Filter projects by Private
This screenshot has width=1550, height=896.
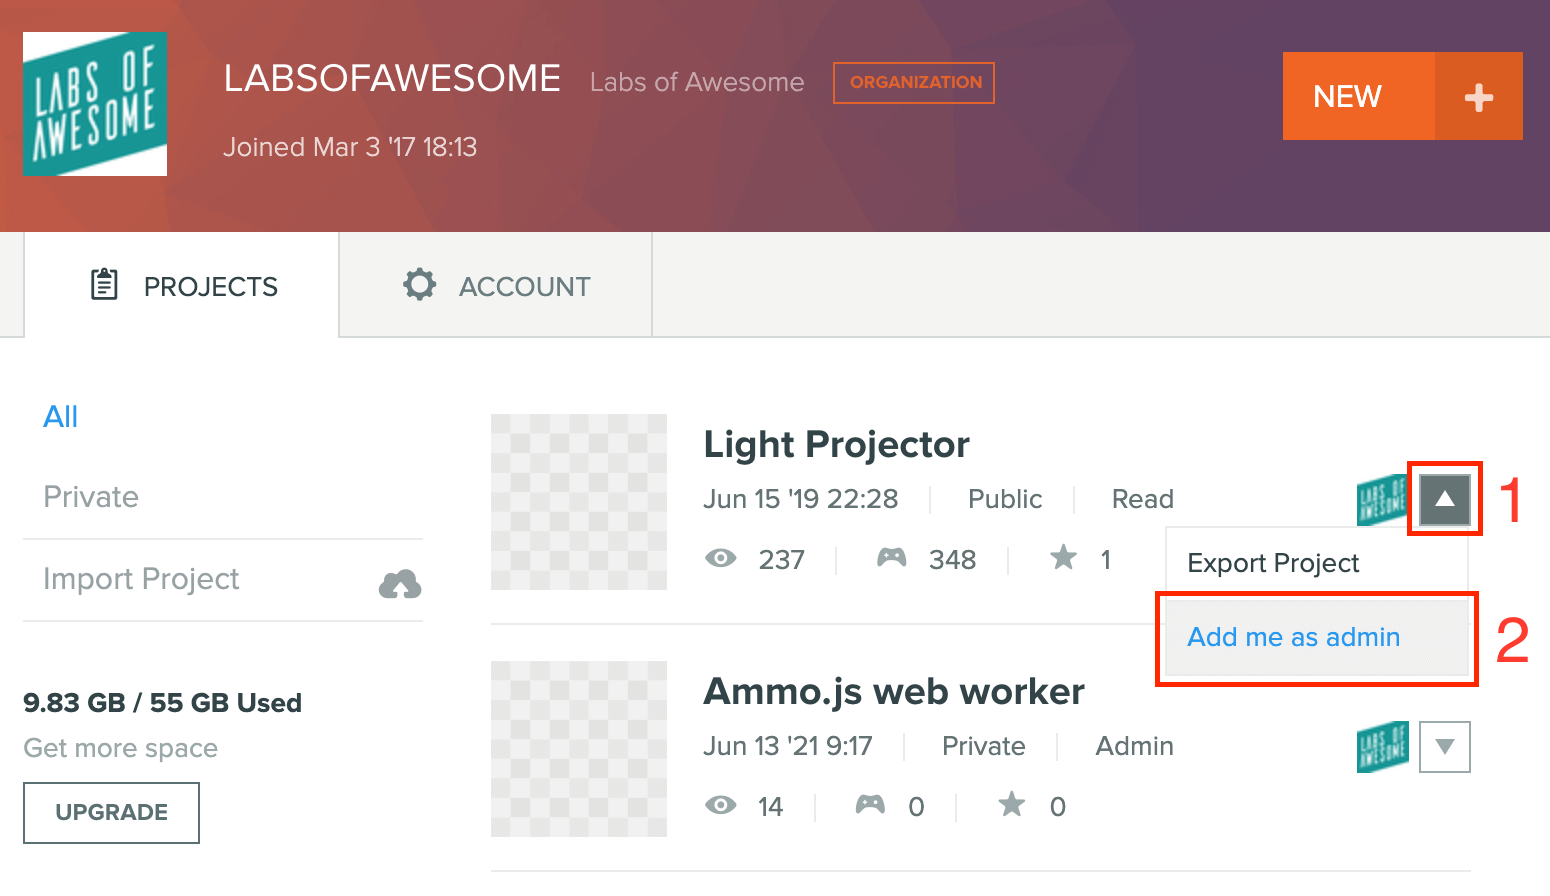click(91, 497)
